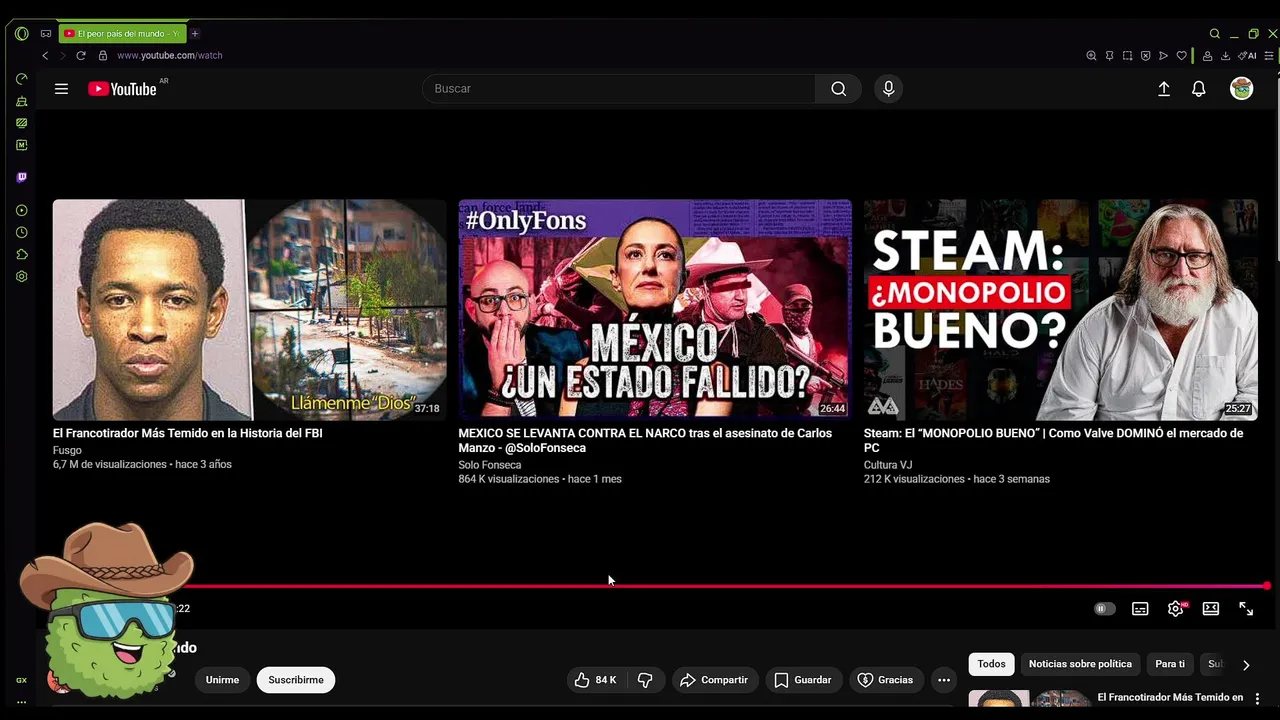Save video with Guardar button

coord(803,680)
